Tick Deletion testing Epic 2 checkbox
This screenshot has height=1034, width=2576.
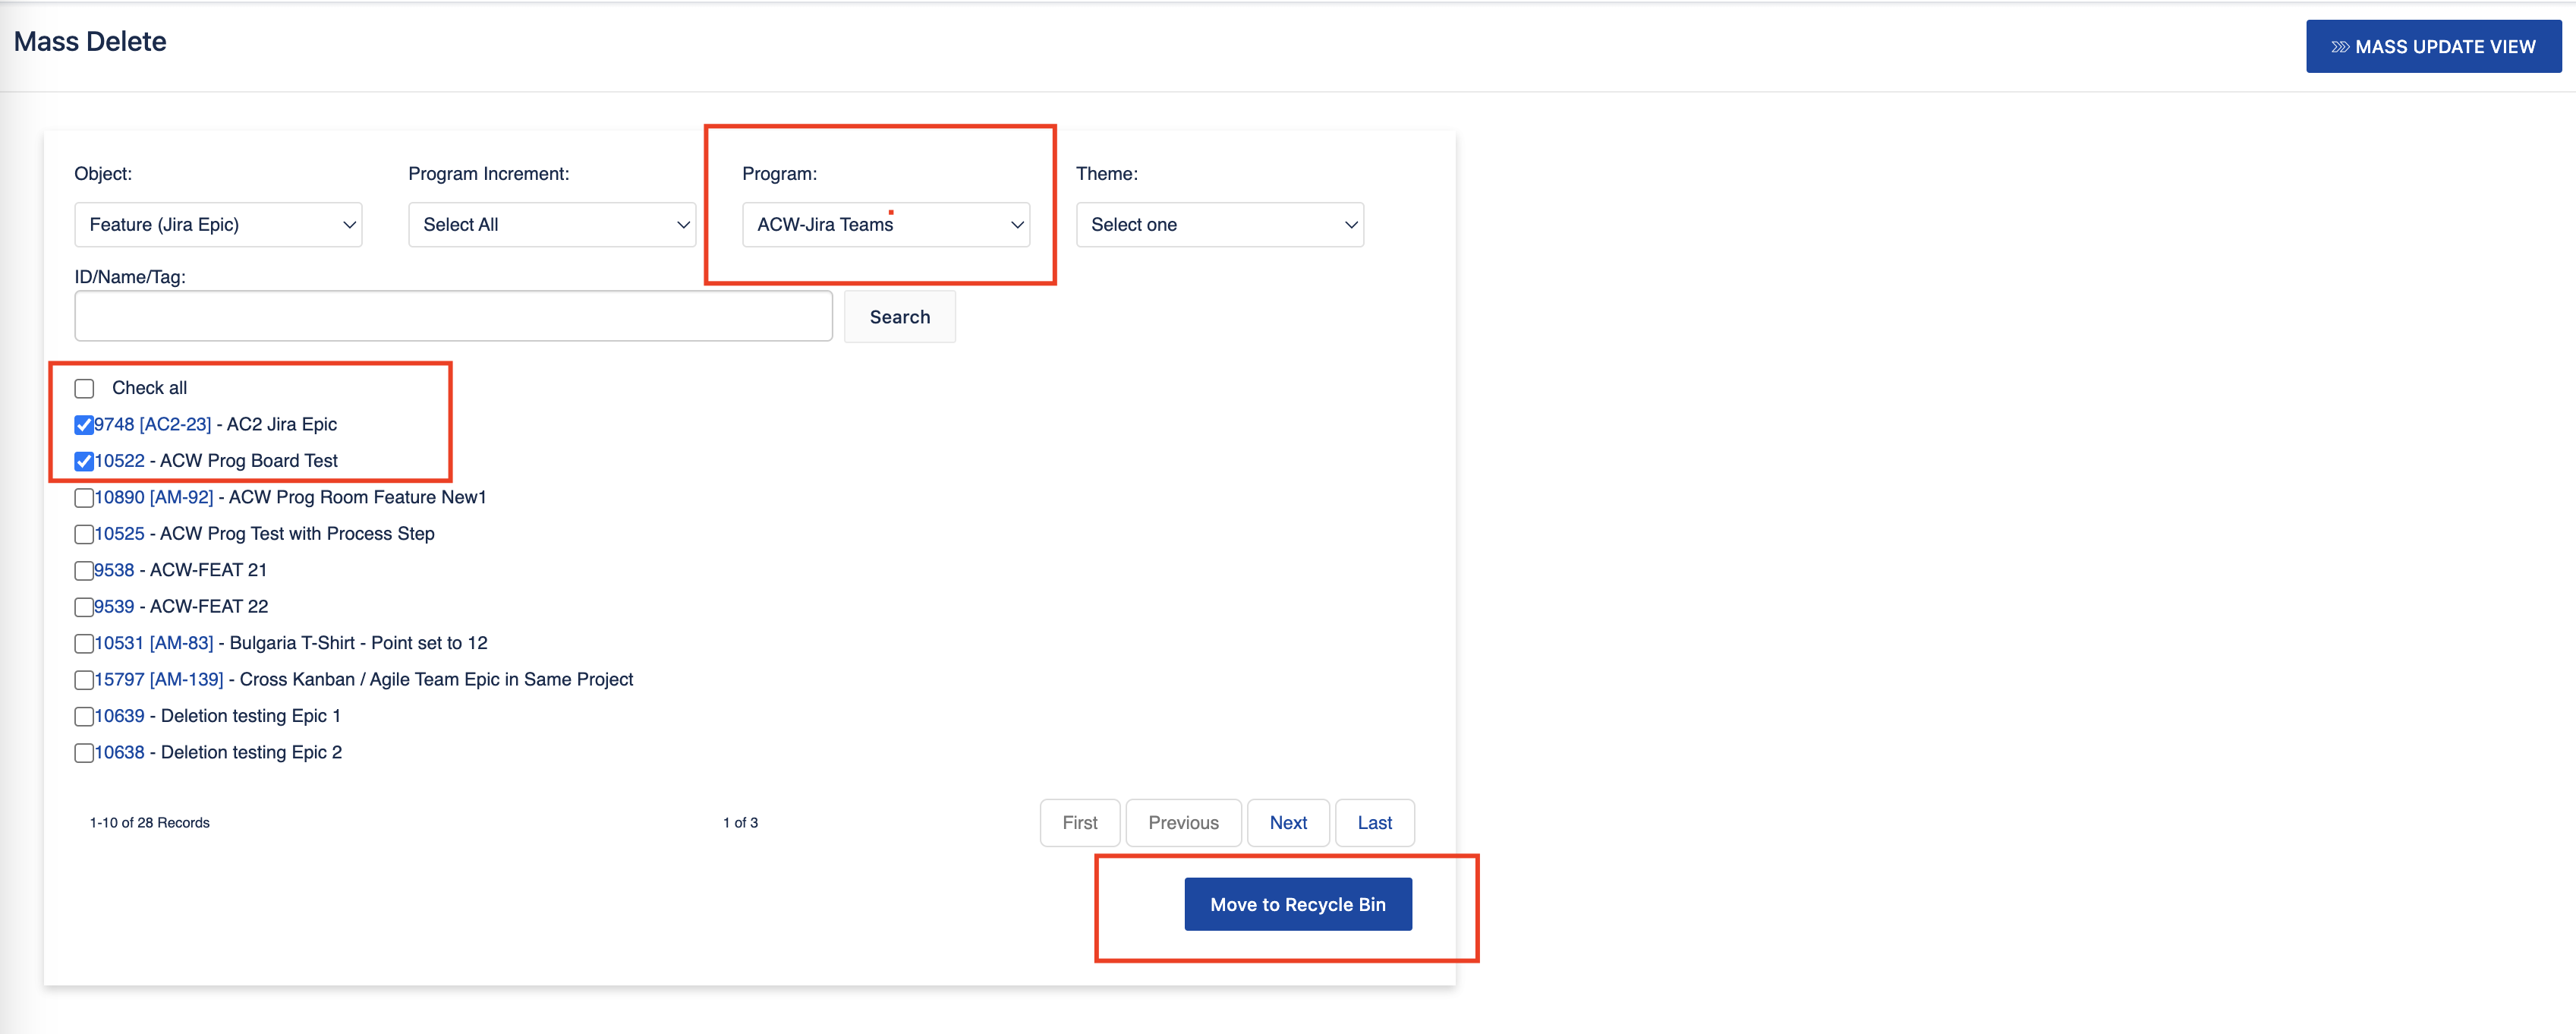pos(85,753)
